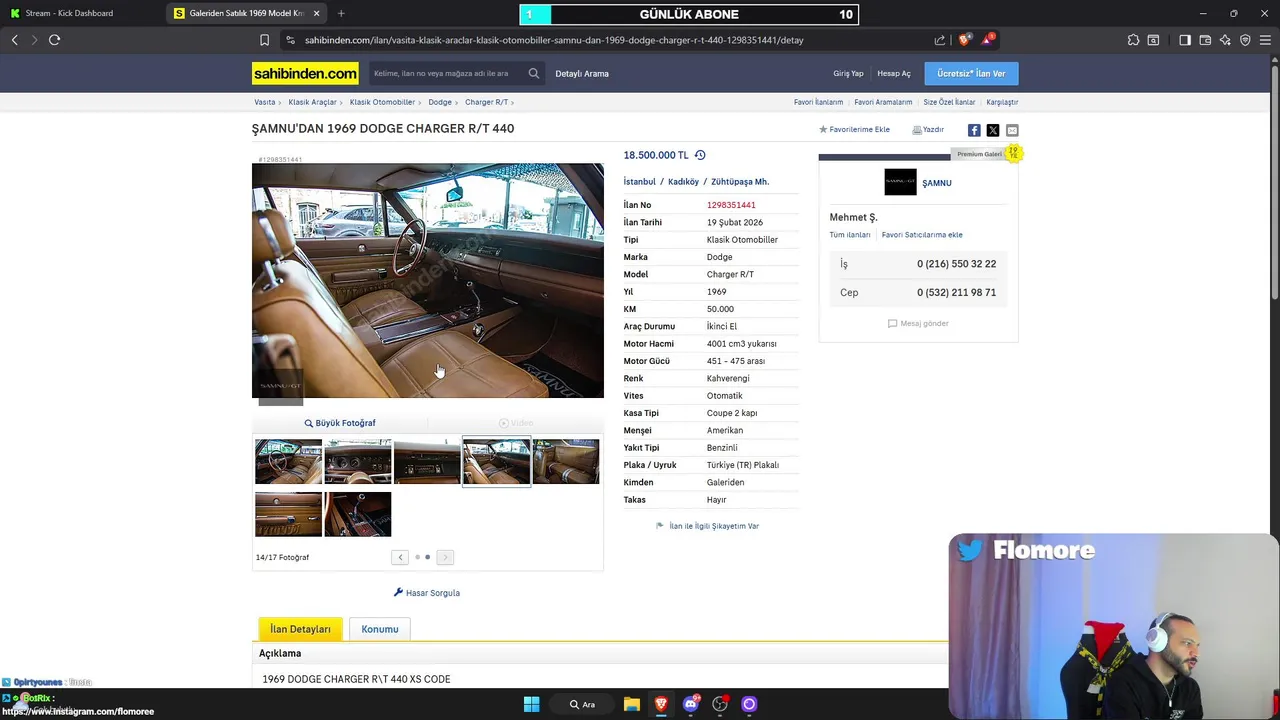Open Dodge breadcrumb link
Image resolution: width=1280 pixels, height=720 pixels.
440,102
